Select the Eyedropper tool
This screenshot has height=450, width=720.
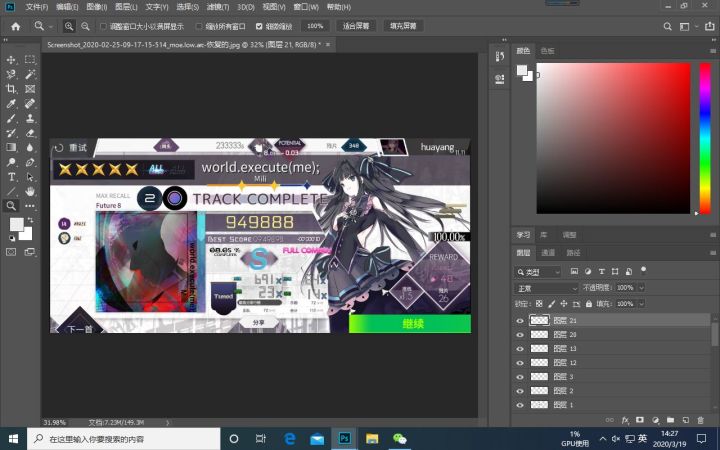pyautogui.click(x=11, y=104)
